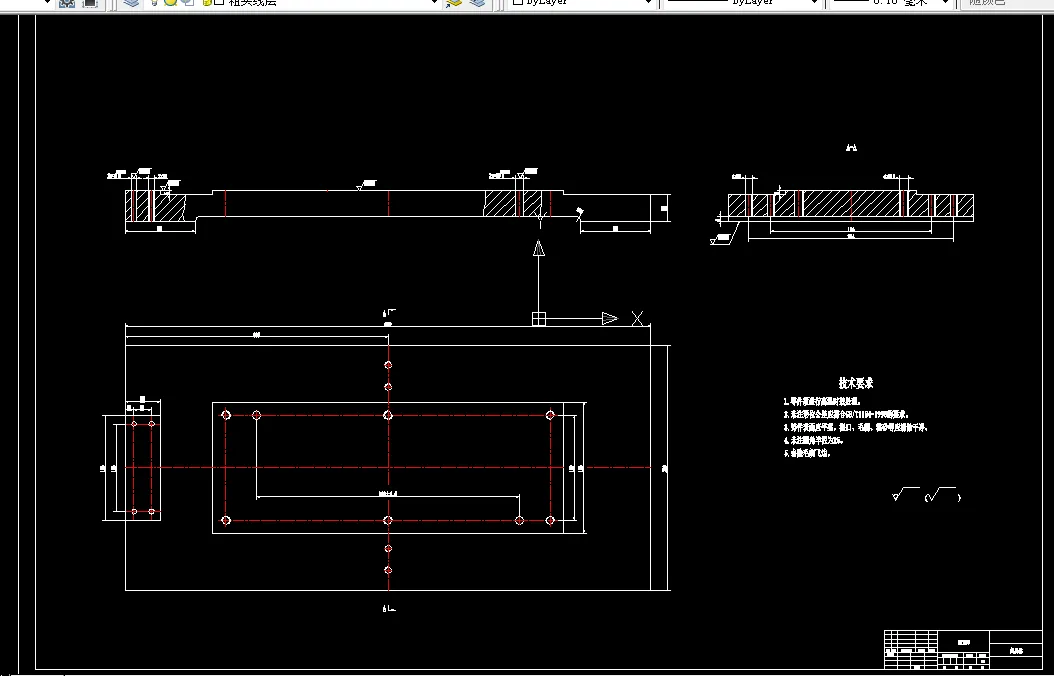Screen dimensions: 1054x676
Task: Select the wide center hatched area of A-A section
Action: (851, 205)
